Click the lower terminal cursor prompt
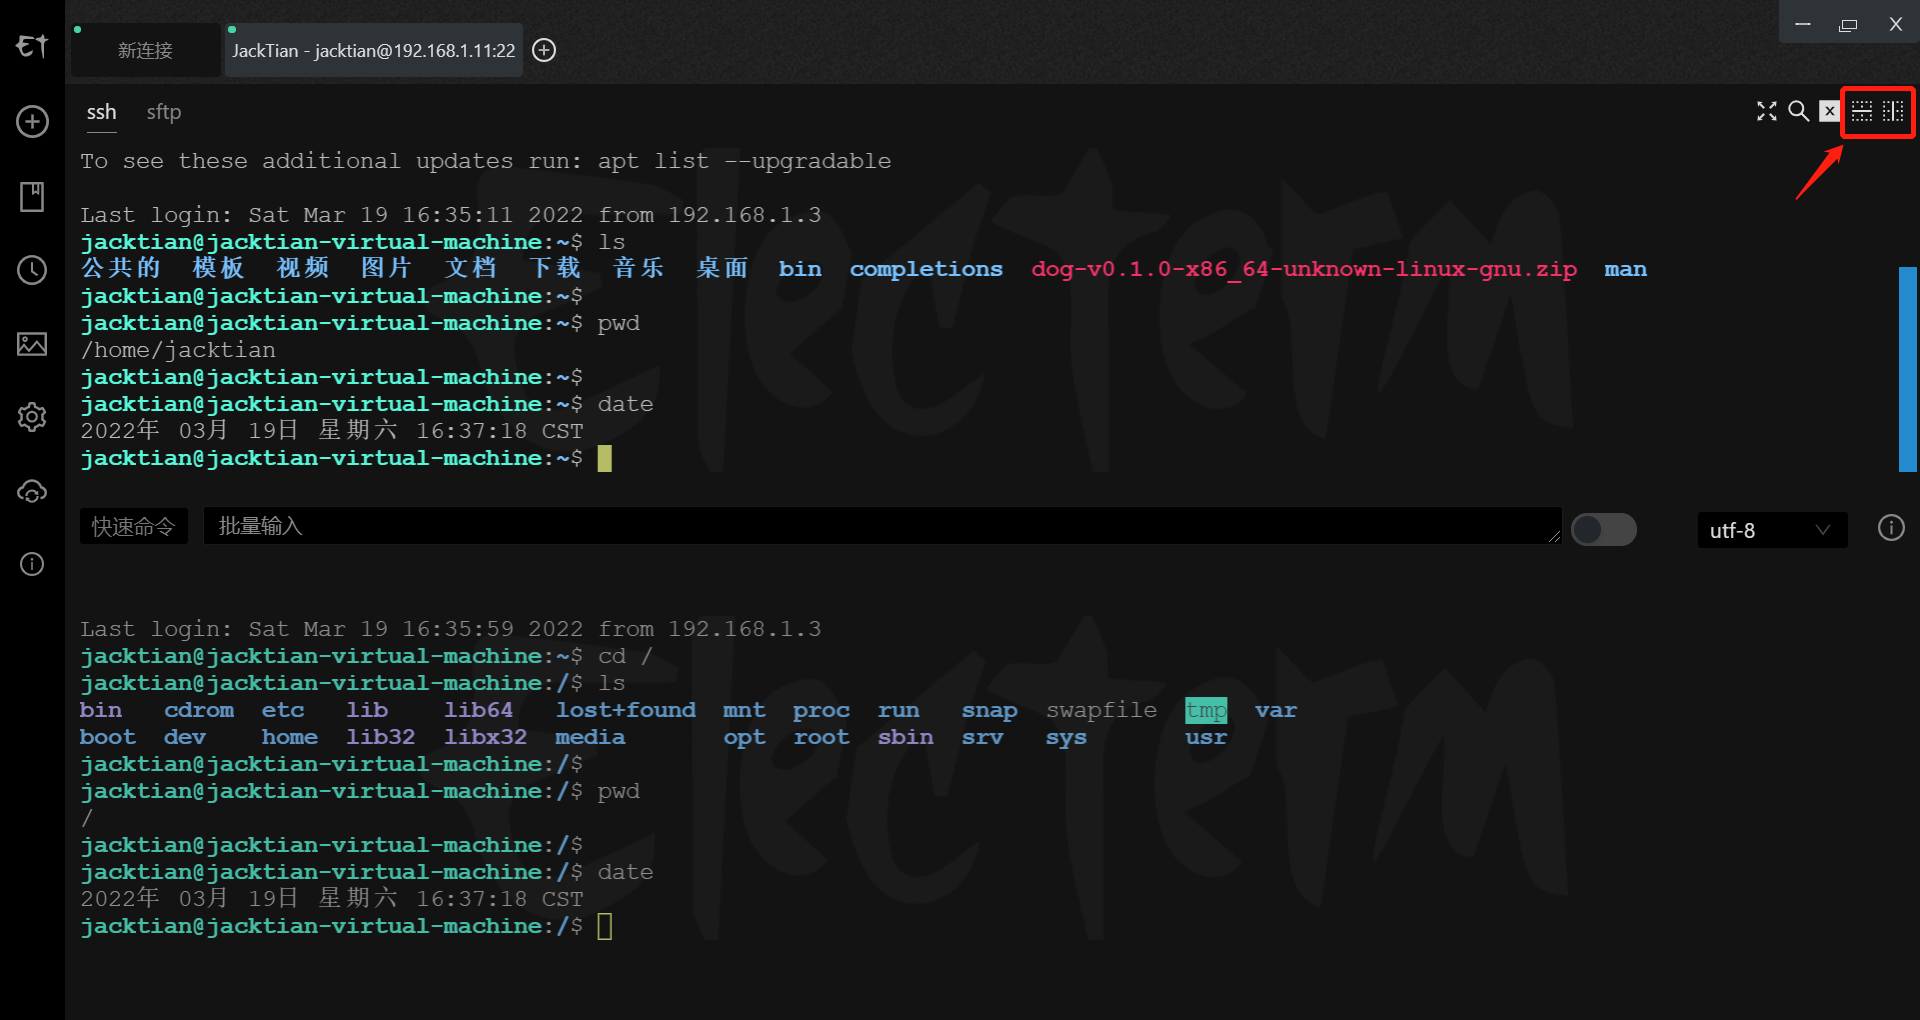Viewport: 1920px width, 1020px height. coord(604,927)
